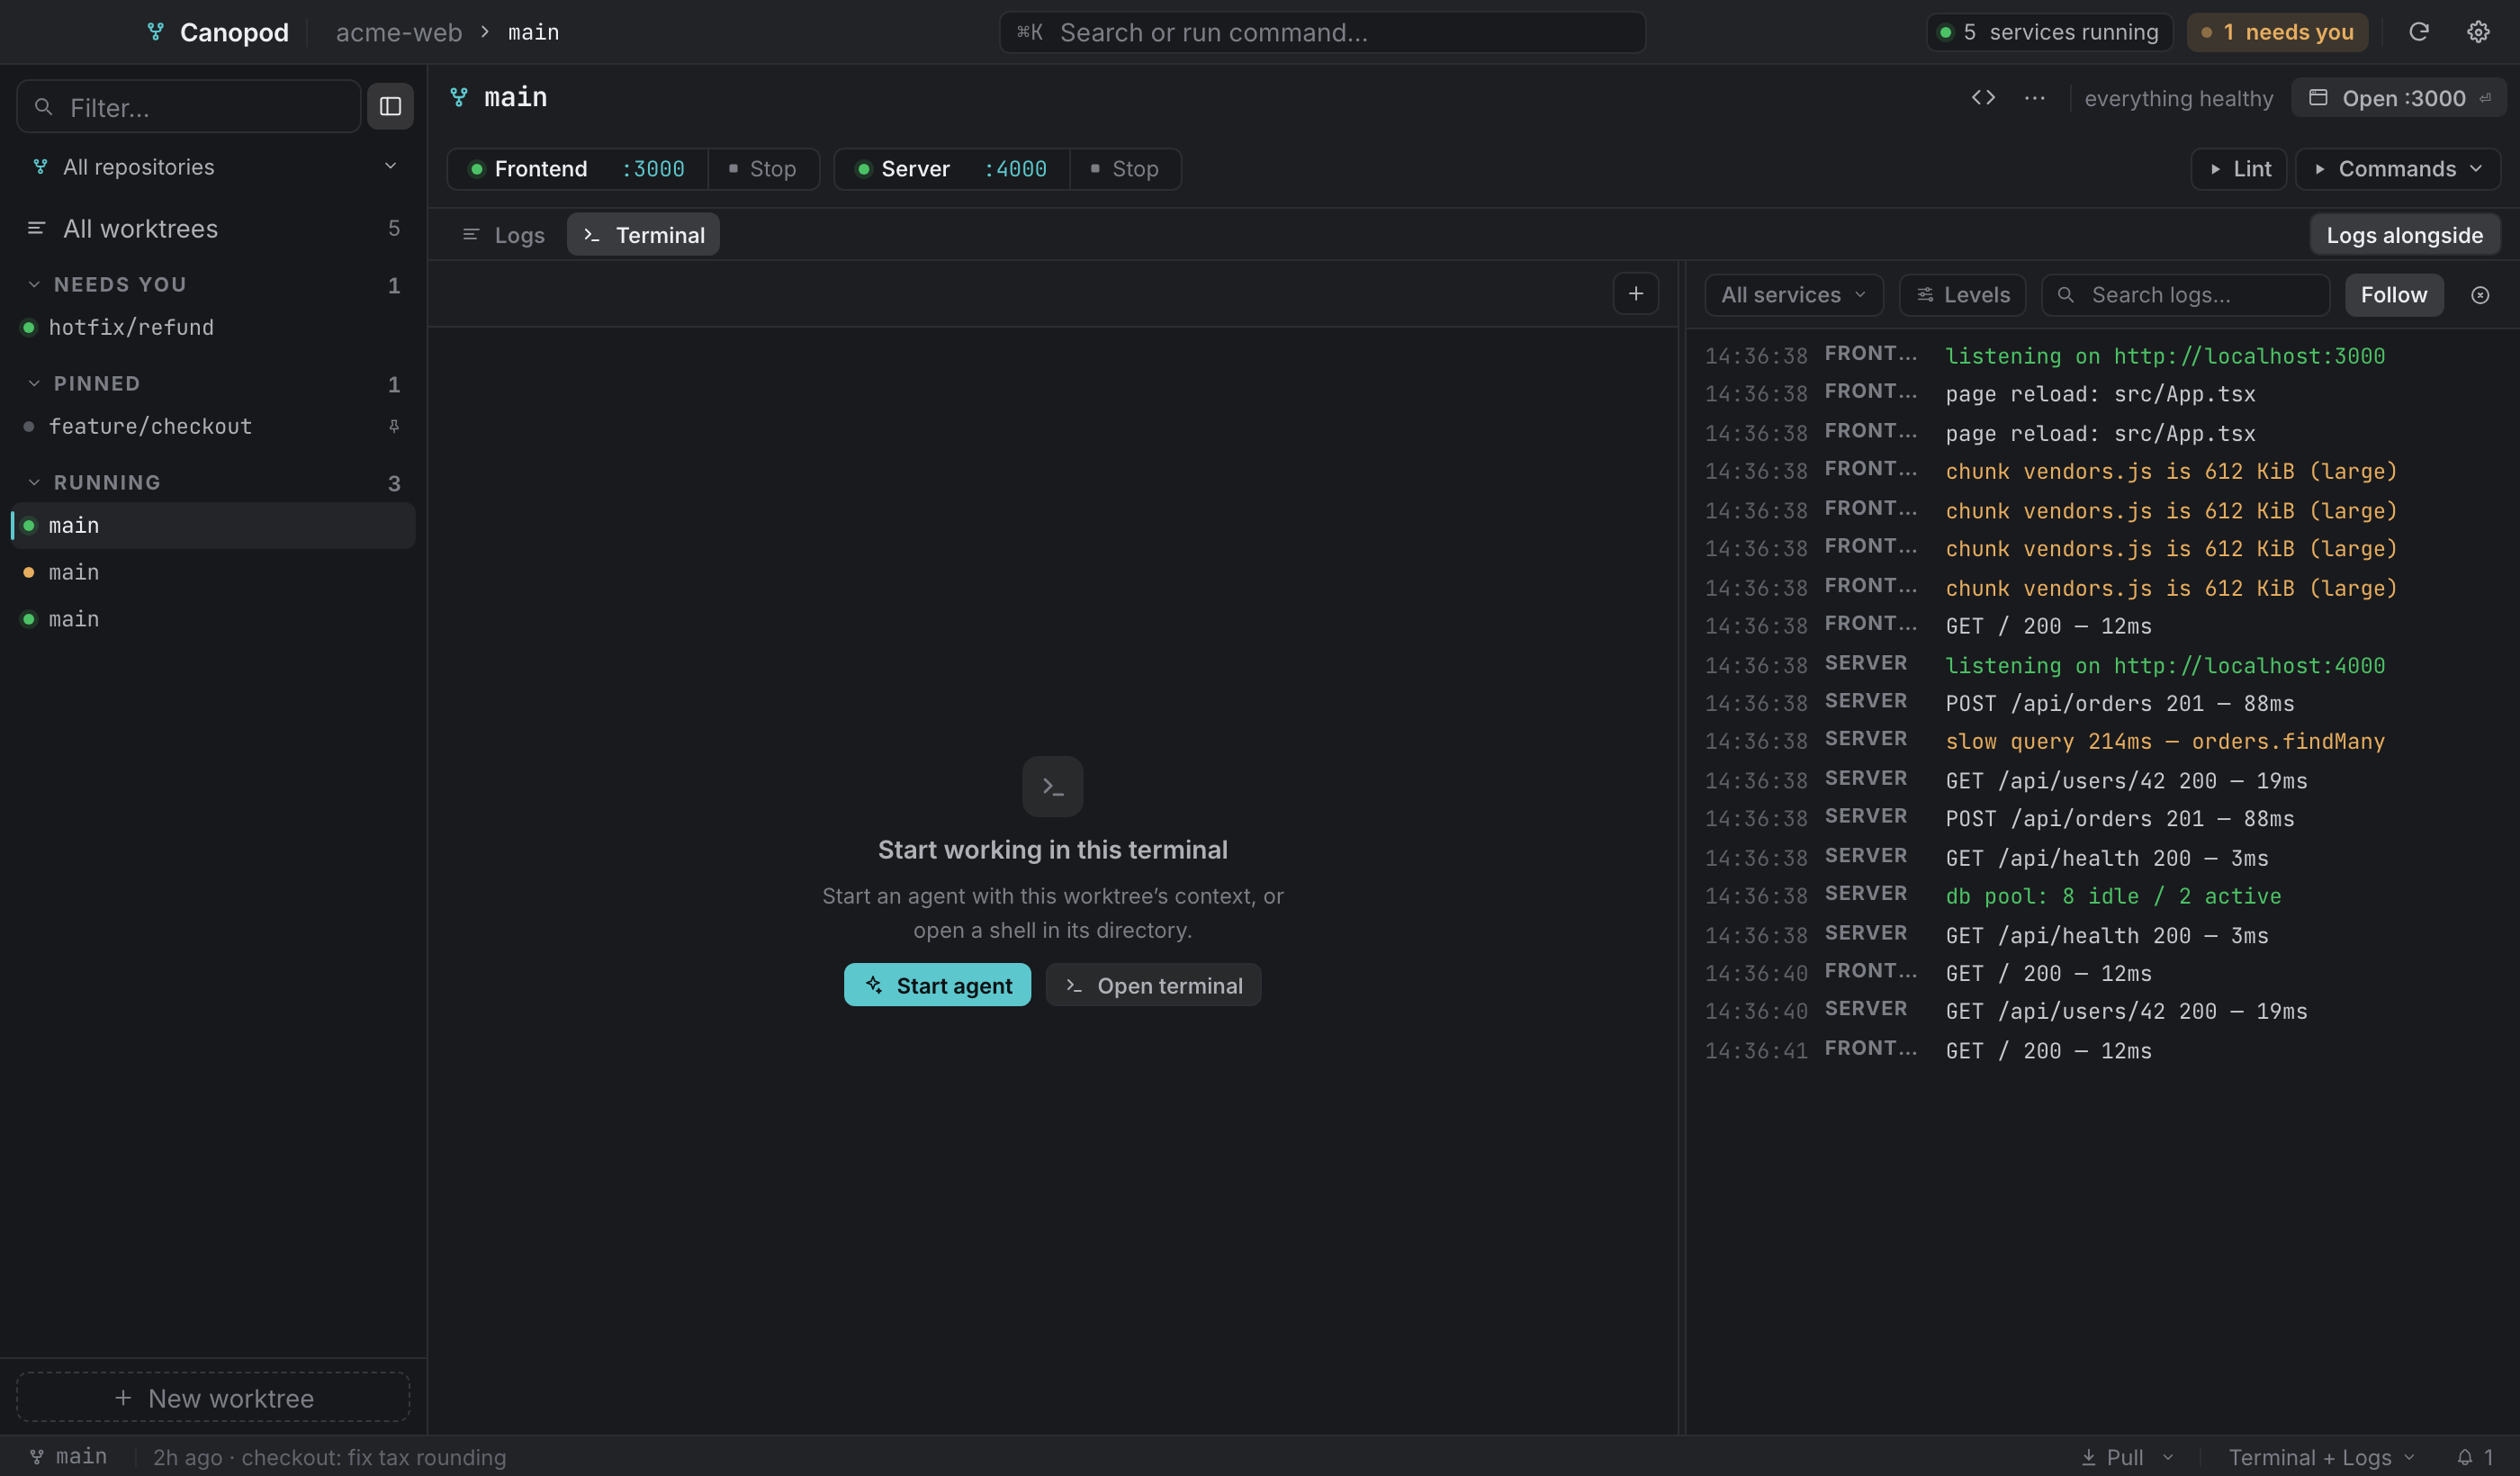
Task: Add a new terminal with the plus icon
Action: tap(1636, 294)
